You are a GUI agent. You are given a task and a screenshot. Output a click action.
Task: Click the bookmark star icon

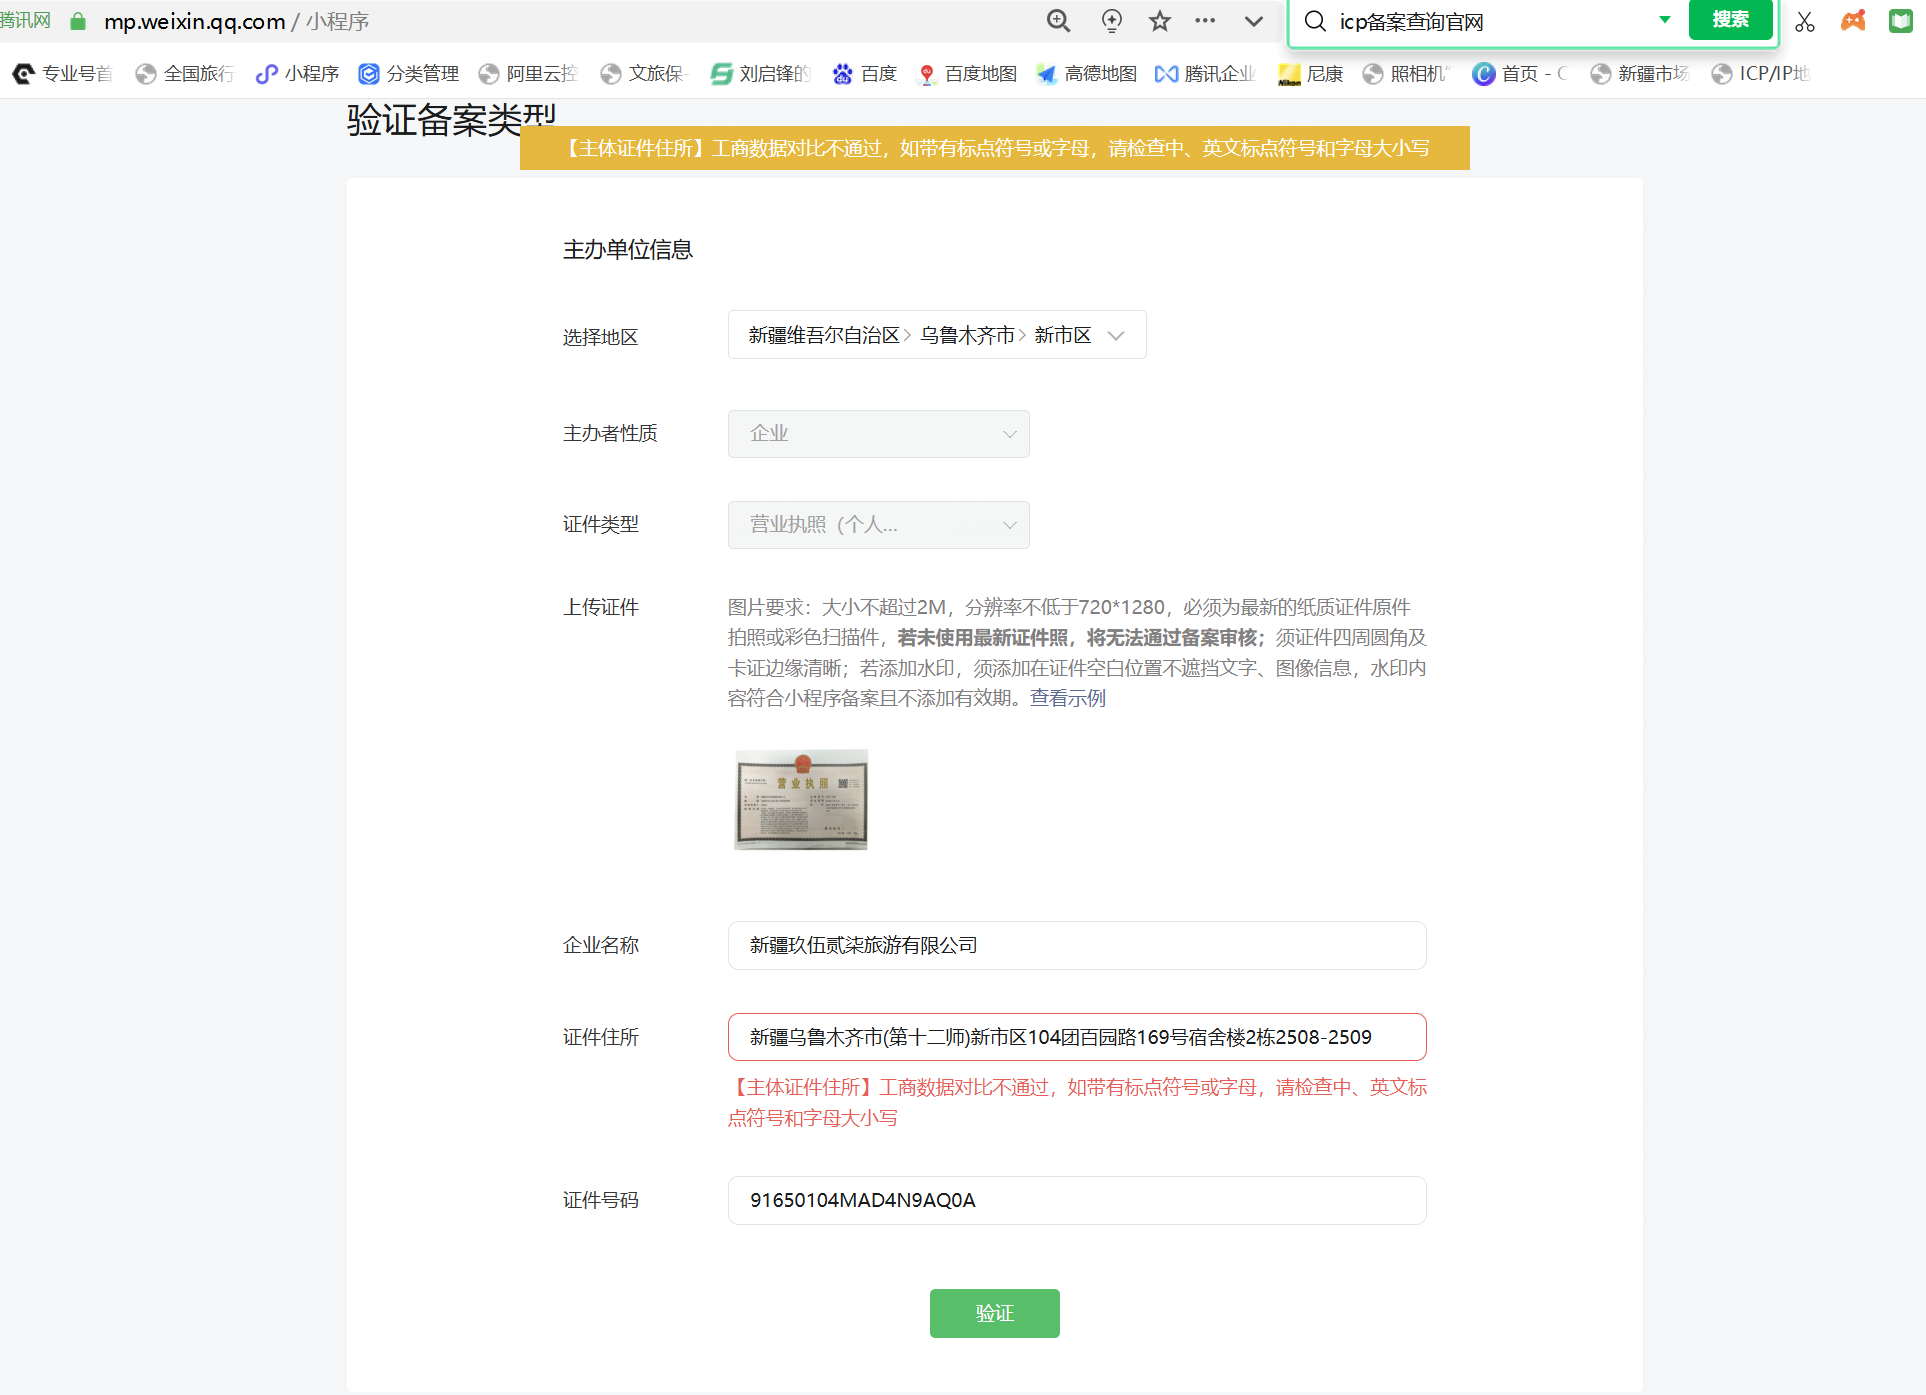coord(1159,21)
